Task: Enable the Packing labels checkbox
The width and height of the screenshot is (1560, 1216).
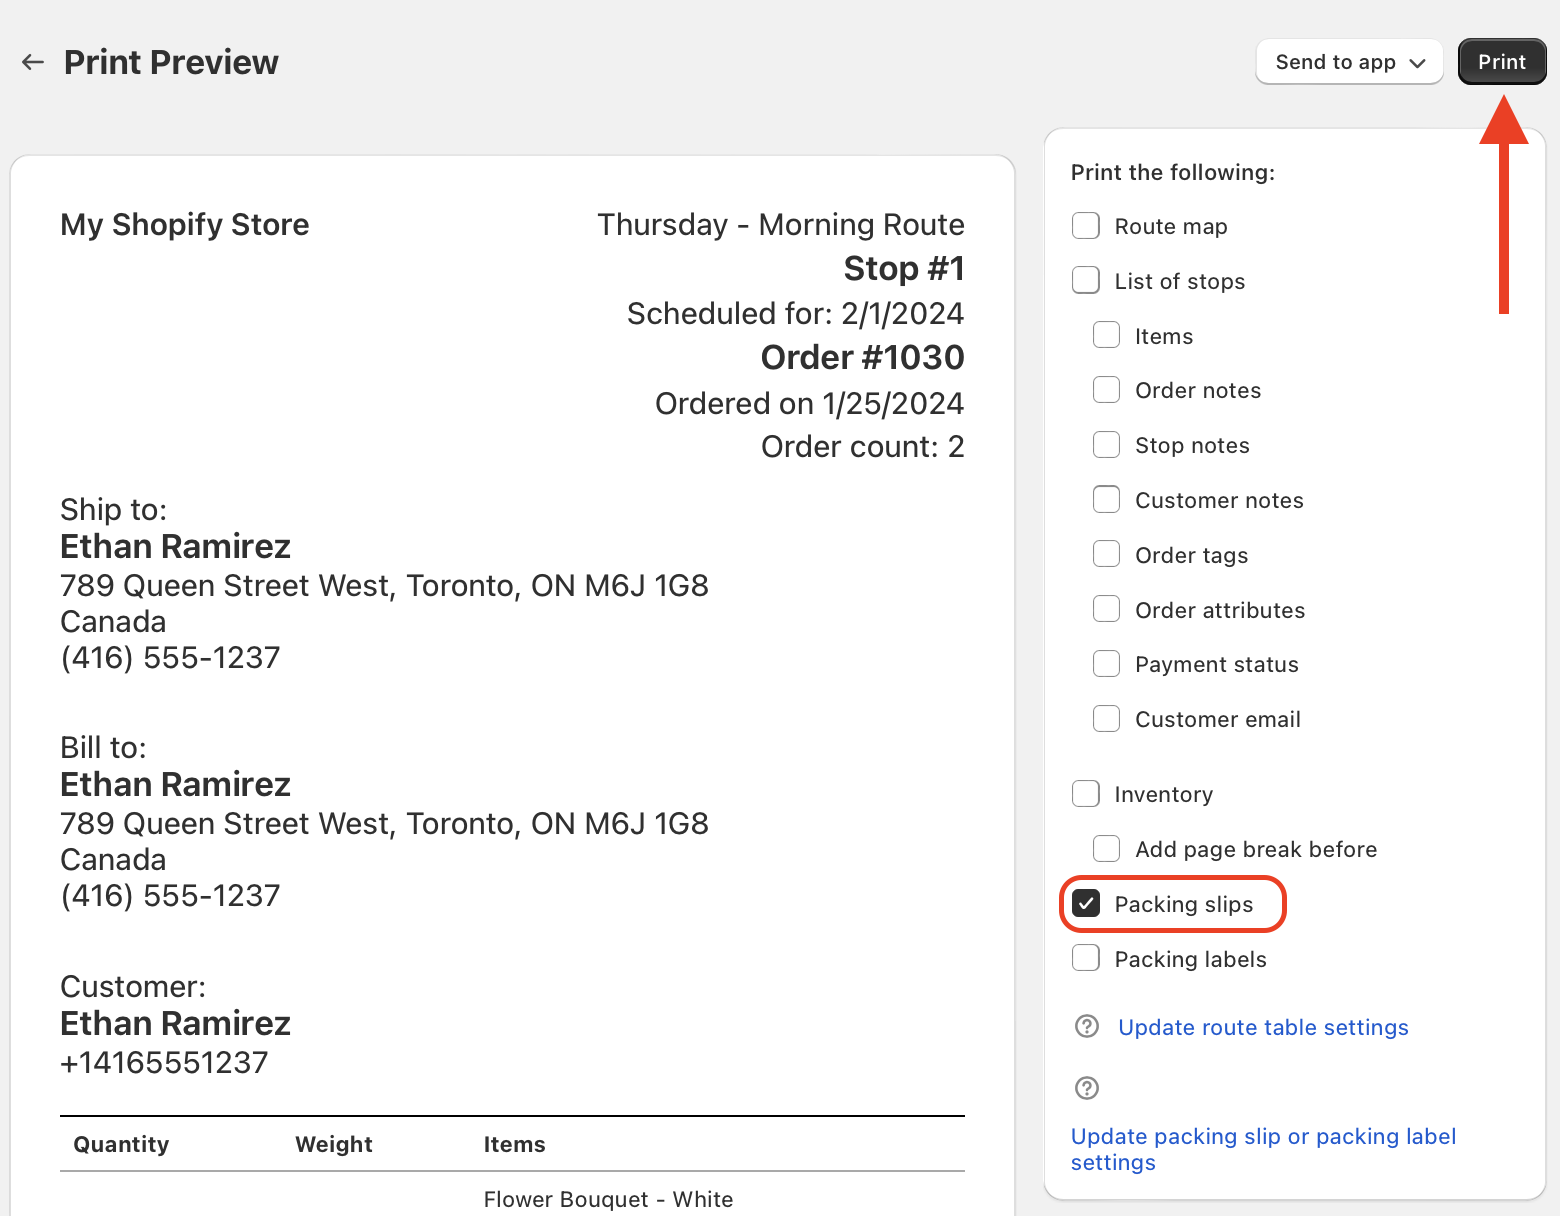Action: coord(1085,957)
